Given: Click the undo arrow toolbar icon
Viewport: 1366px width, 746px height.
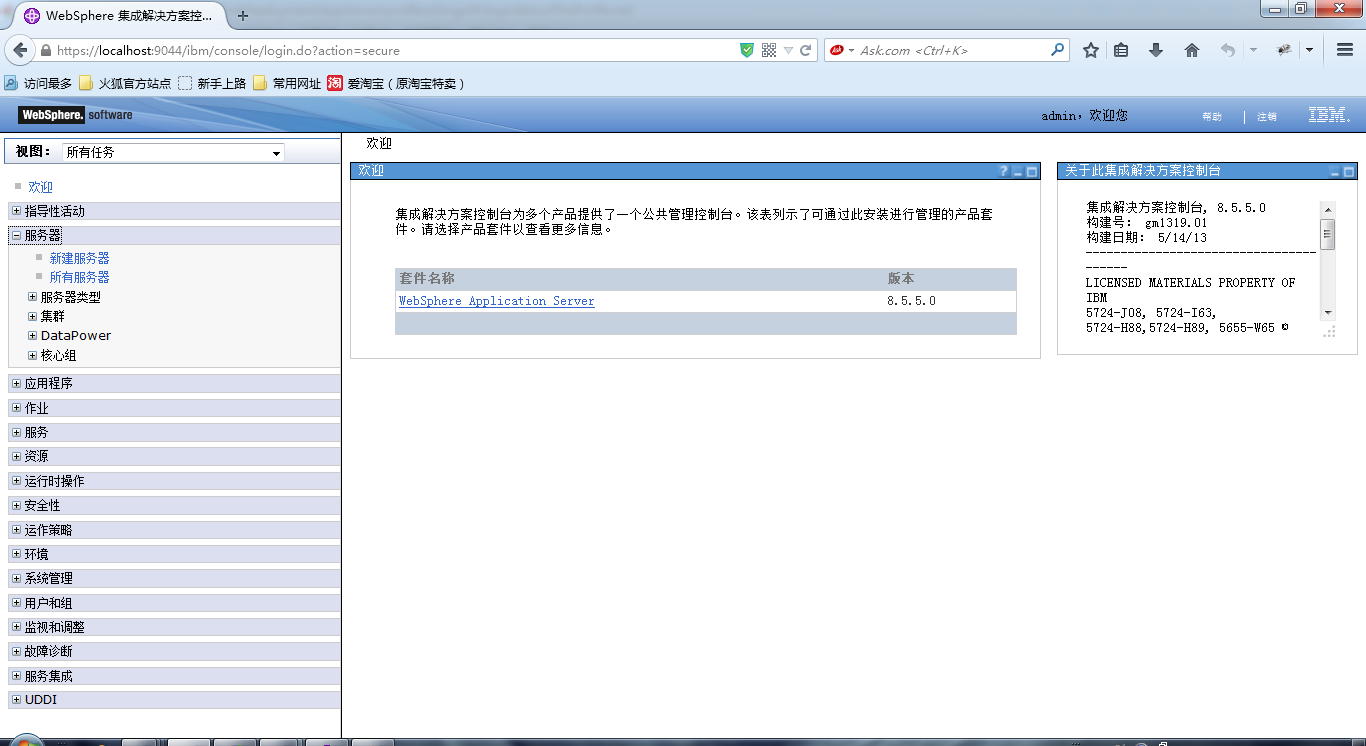Looking at the screenshot, I should (x=1228, y=50).
